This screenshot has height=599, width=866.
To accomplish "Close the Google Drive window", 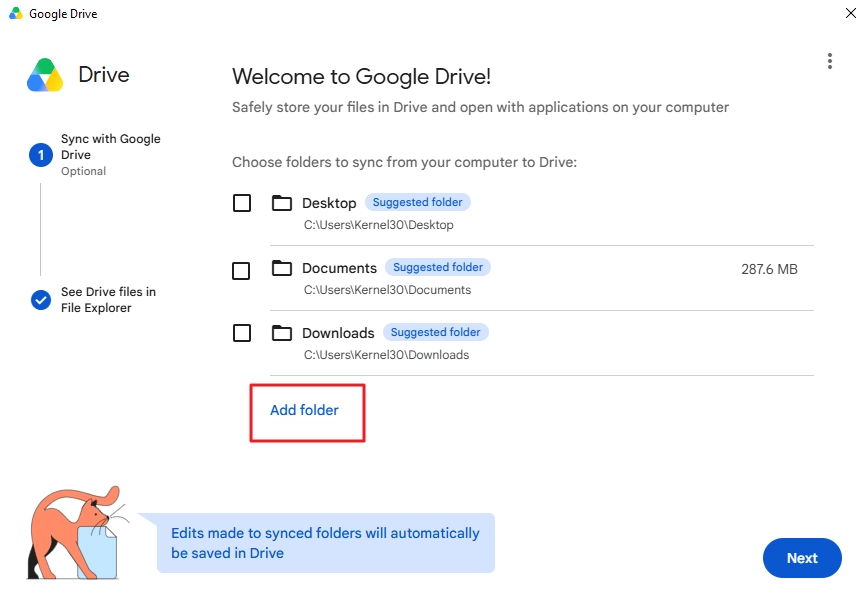I will (x=851, y=13).
